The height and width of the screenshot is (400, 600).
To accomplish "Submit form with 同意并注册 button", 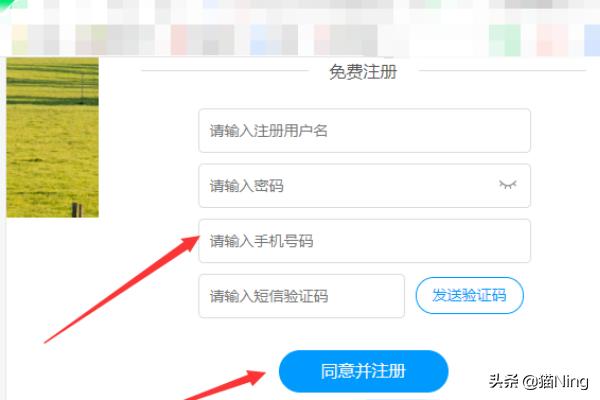I will click(x=364, y=371).
